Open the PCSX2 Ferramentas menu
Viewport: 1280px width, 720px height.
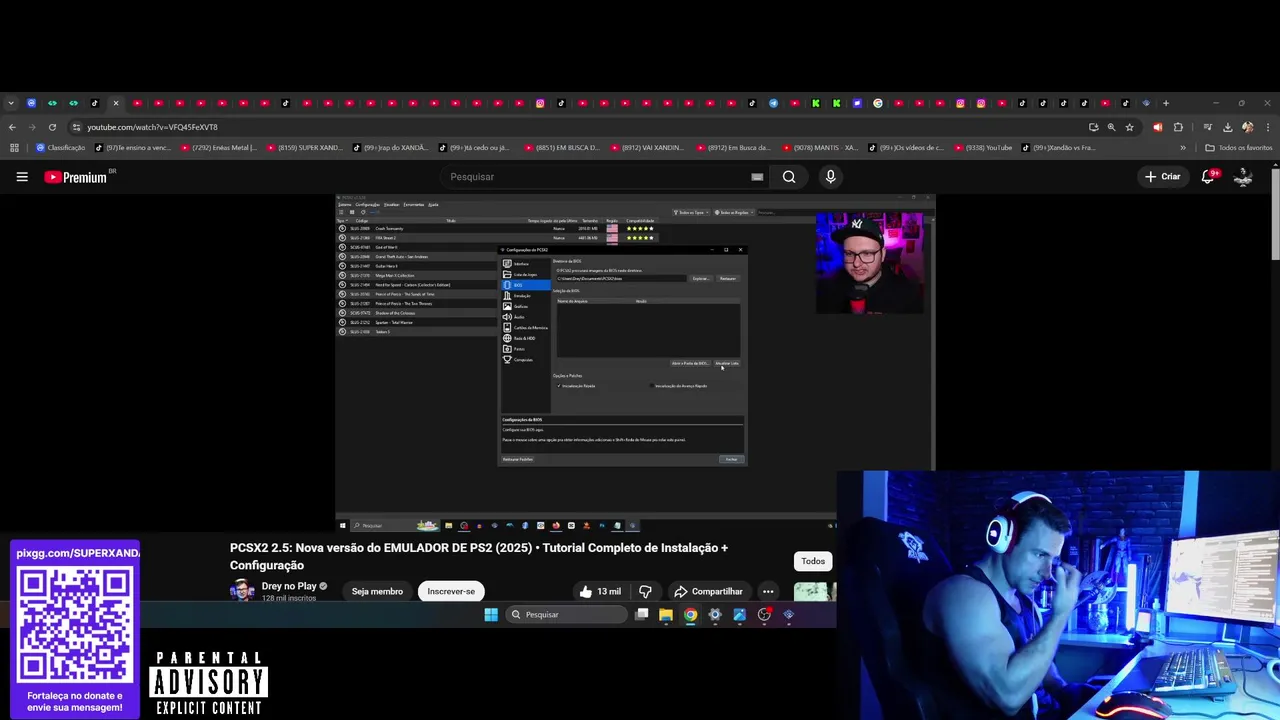coord(414,204)
